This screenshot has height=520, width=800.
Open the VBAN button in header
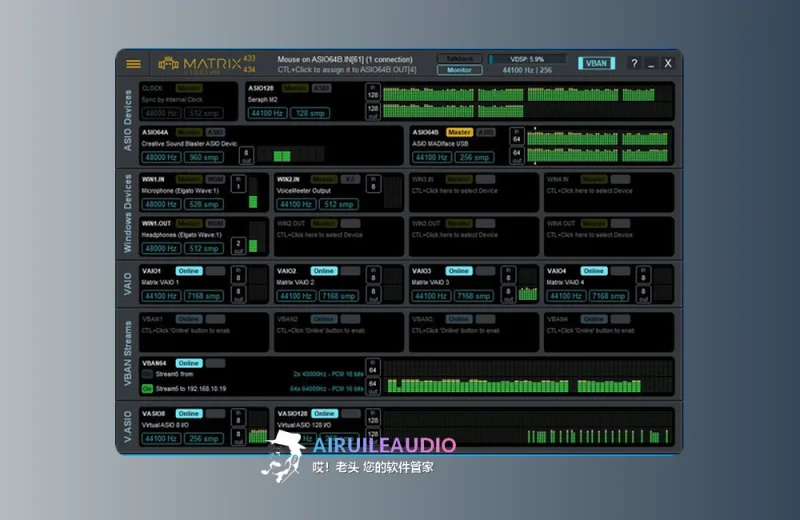coord(596,63)
